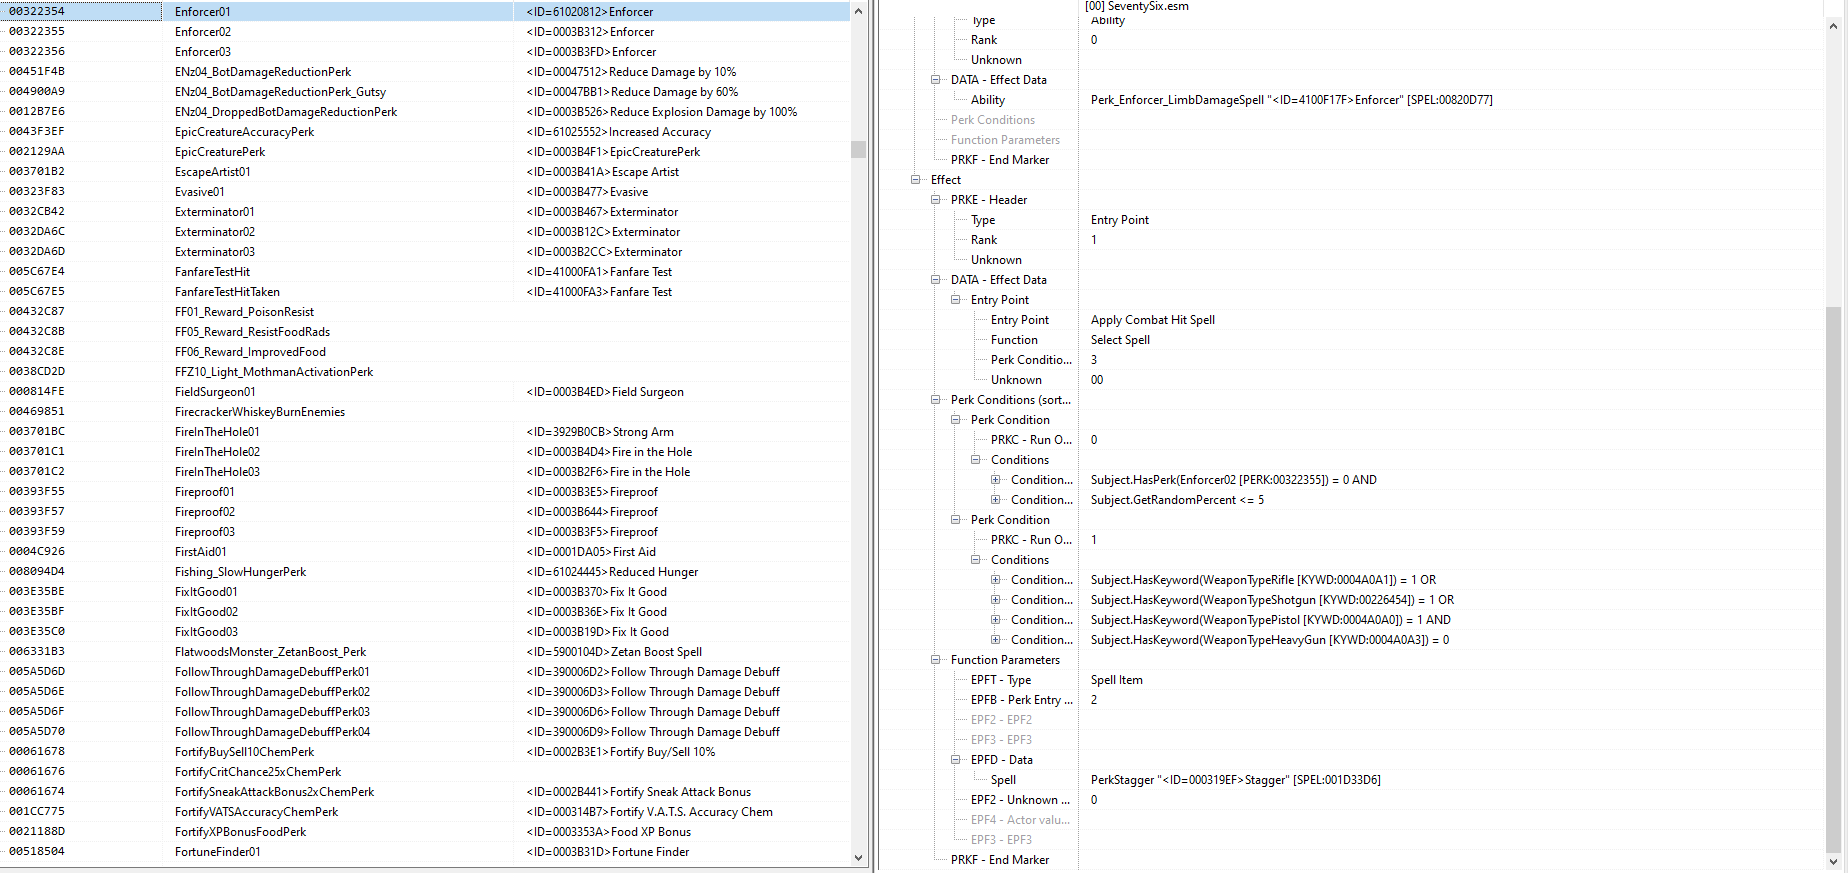Expand the WeaponTypeRifle keyword condition

[x=995, y=580]
